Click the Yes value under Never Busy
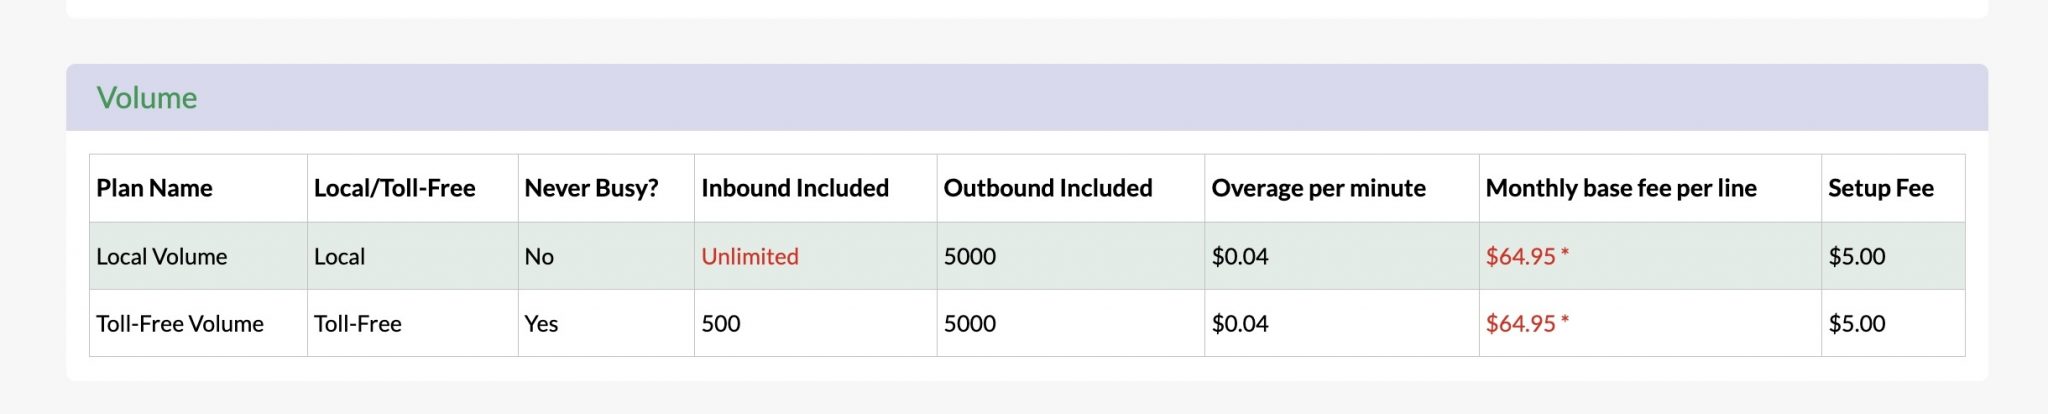This screenshot has width=2048, height=414. (x=541, y=324)
